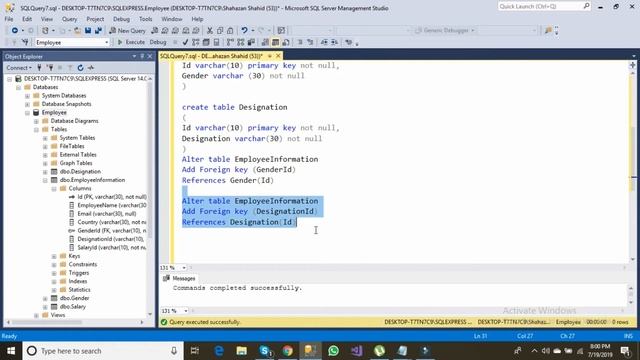Click the Cut scissors icon
Screen dimensions: 640x360
click(210, 31)
